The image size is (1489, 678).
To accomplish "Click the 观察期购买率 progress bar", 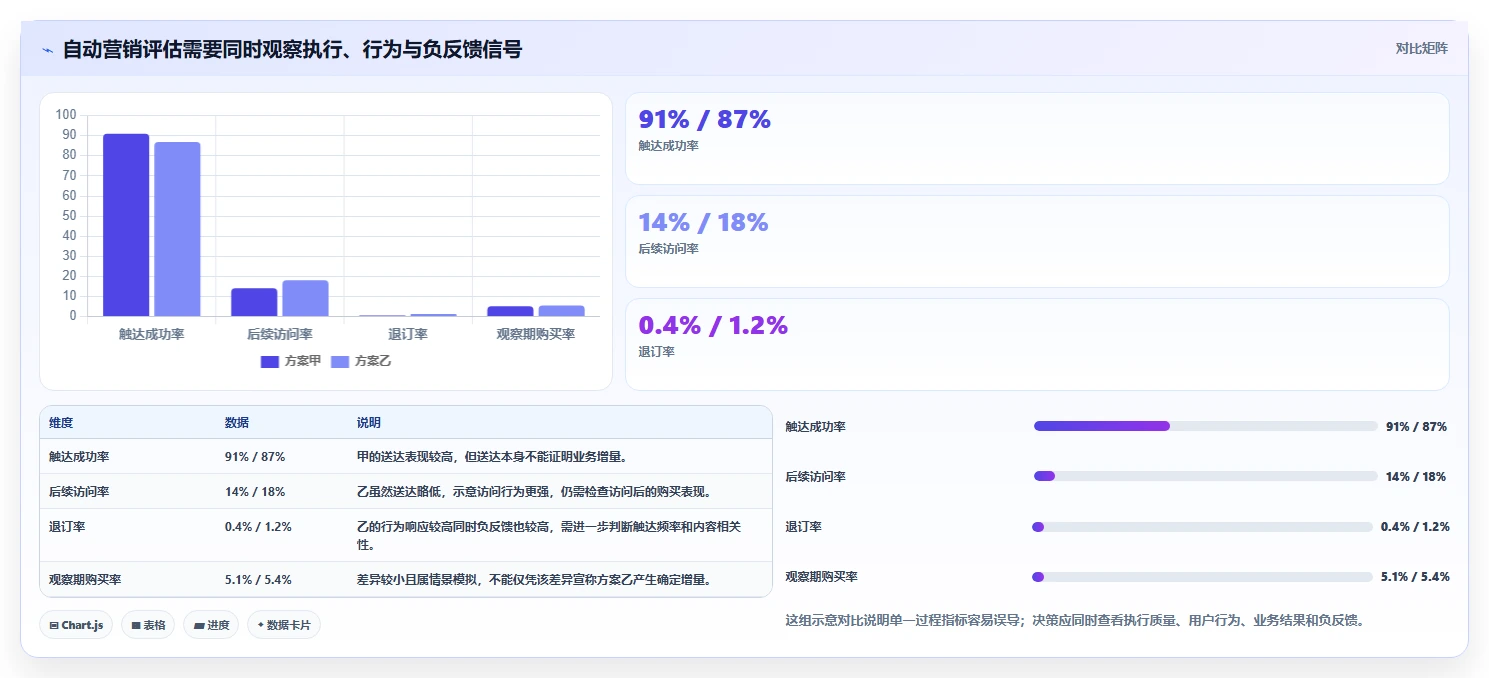I will 1202,577.
